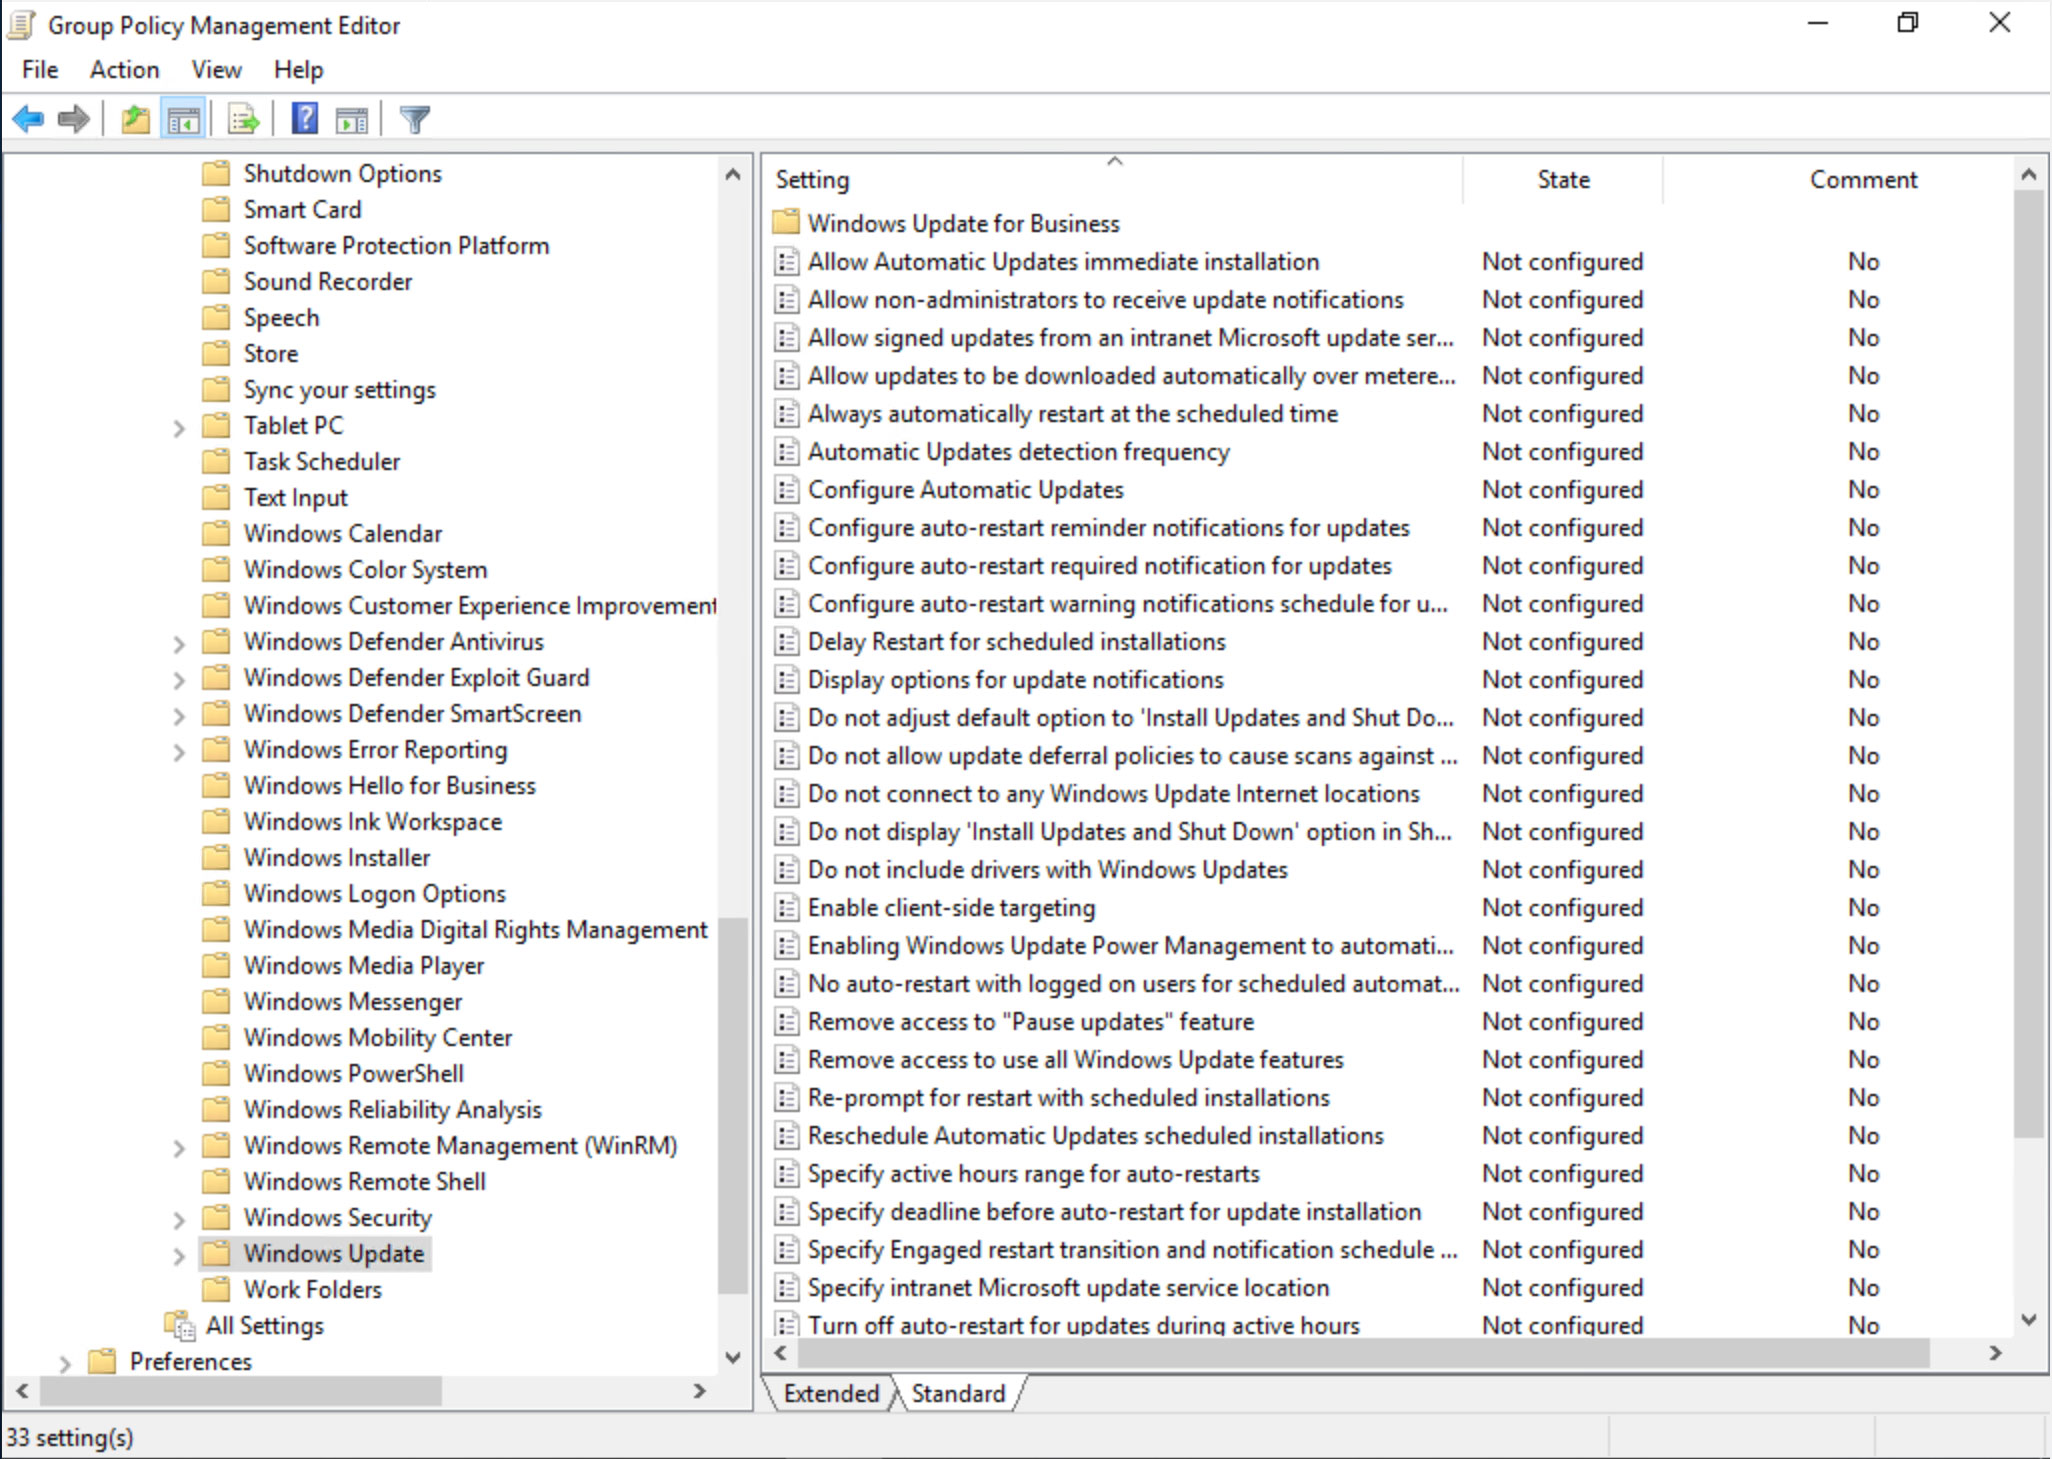Viewport: 2052px width, 1459px height.
Task: Click the Back arrow toolbar icon
Action: click(x=28, y=120)
